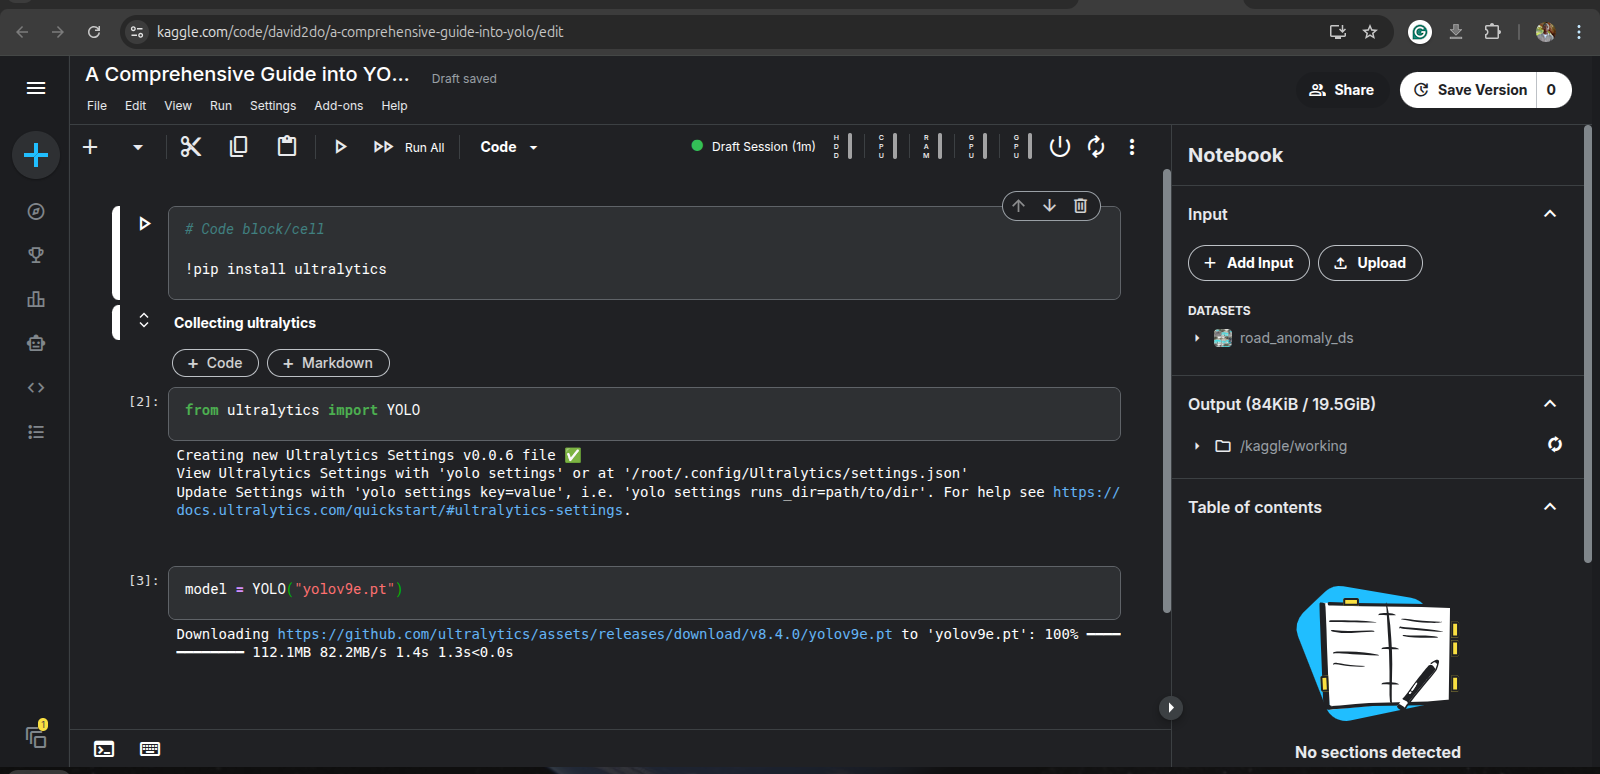Collapse the Table of contents section
This screenshot has width=1600, height=774.
(x=1550, y=507)
